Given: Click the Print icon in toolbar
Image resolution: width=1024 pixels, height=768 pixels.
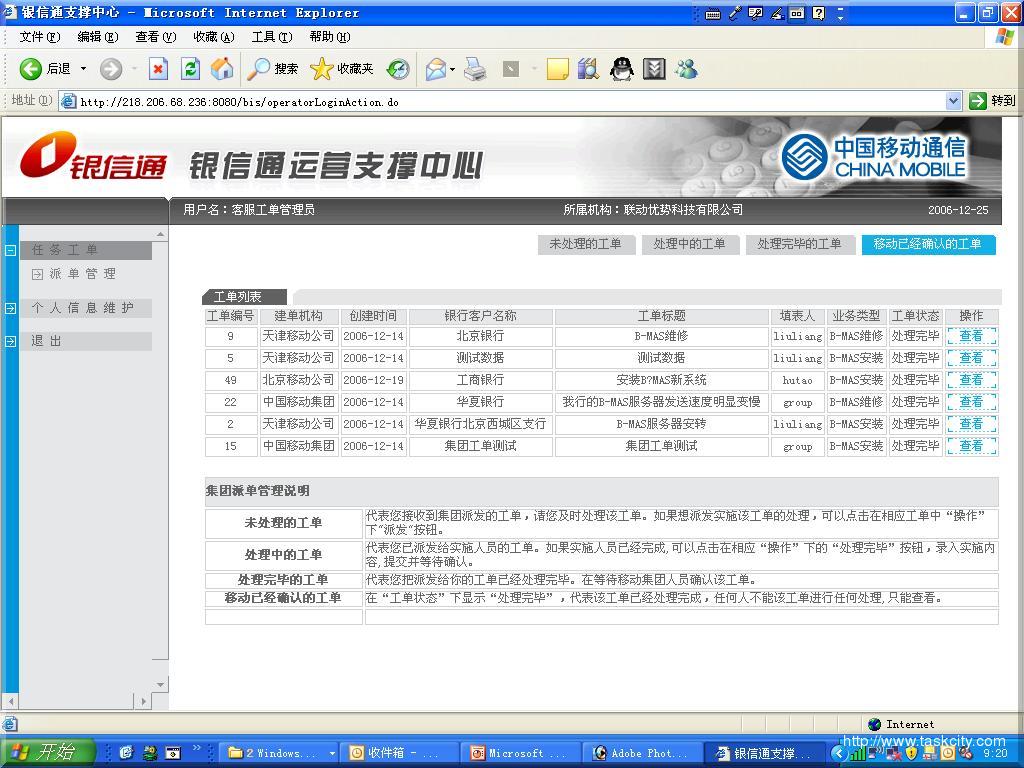Looking at the screenshot, I should click(475, 69).
